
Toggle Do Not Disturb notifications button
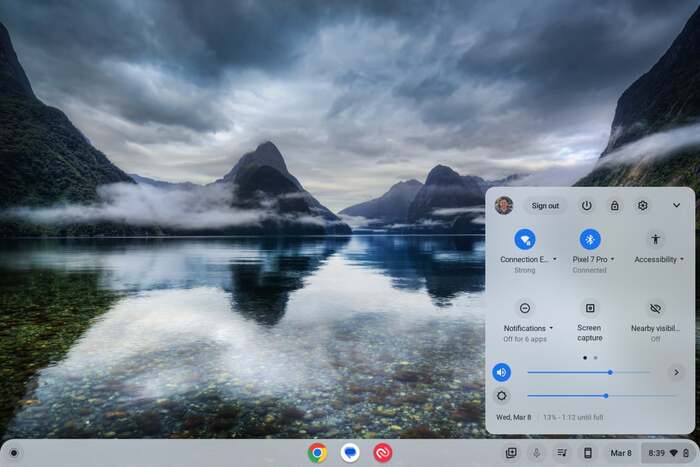tap(525, 308)
